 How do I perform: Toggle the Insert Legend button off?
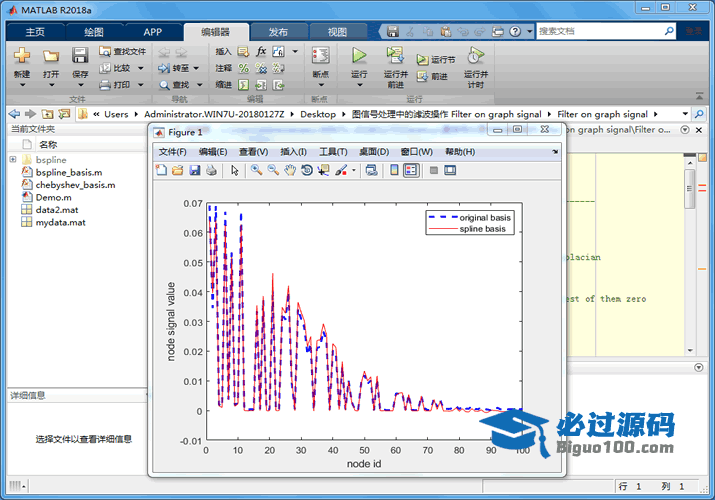pos(411,170)
